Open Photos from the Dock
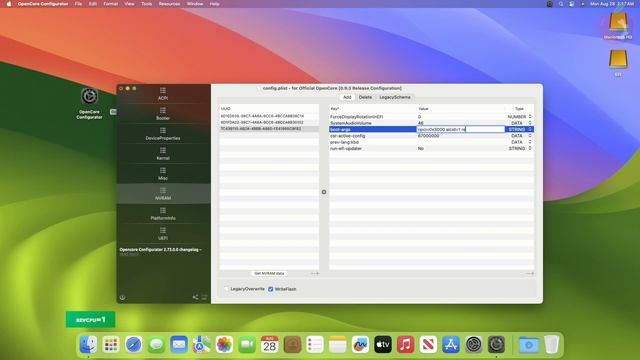Screen dimensions: 640x360 coord(224,345)
